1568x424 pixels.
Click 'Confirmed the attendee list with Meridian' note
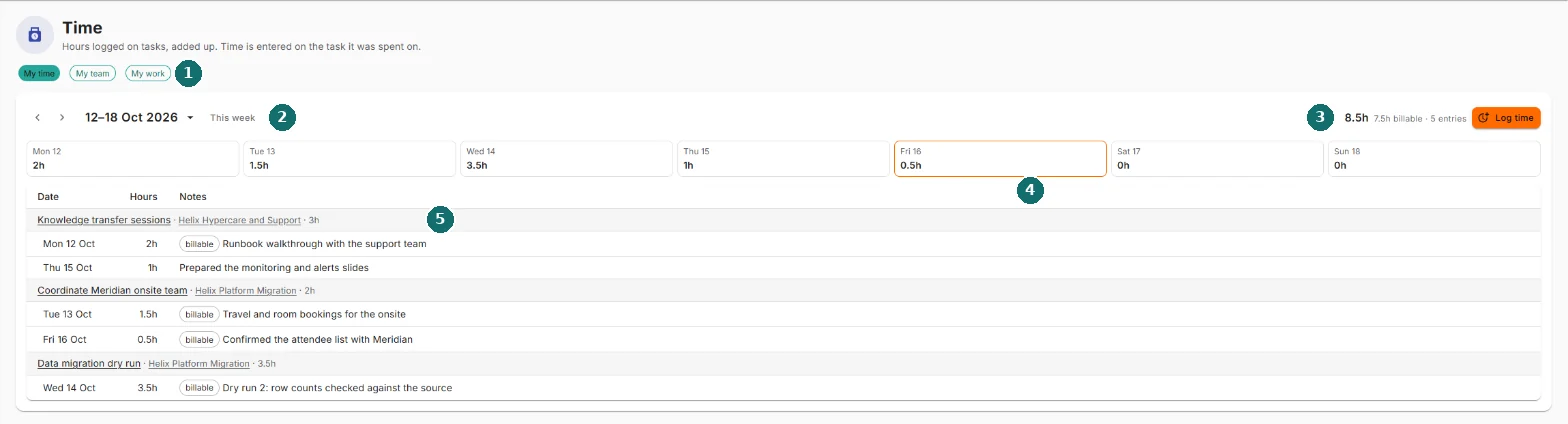click(x=318, y=339)
